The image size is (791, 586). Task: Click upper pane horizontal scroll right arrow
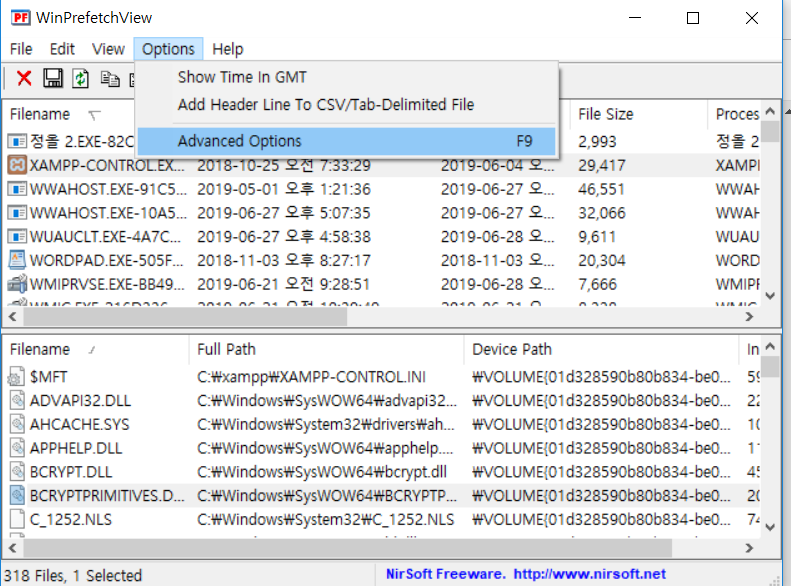pyautogui.click(x=749, y=317)
